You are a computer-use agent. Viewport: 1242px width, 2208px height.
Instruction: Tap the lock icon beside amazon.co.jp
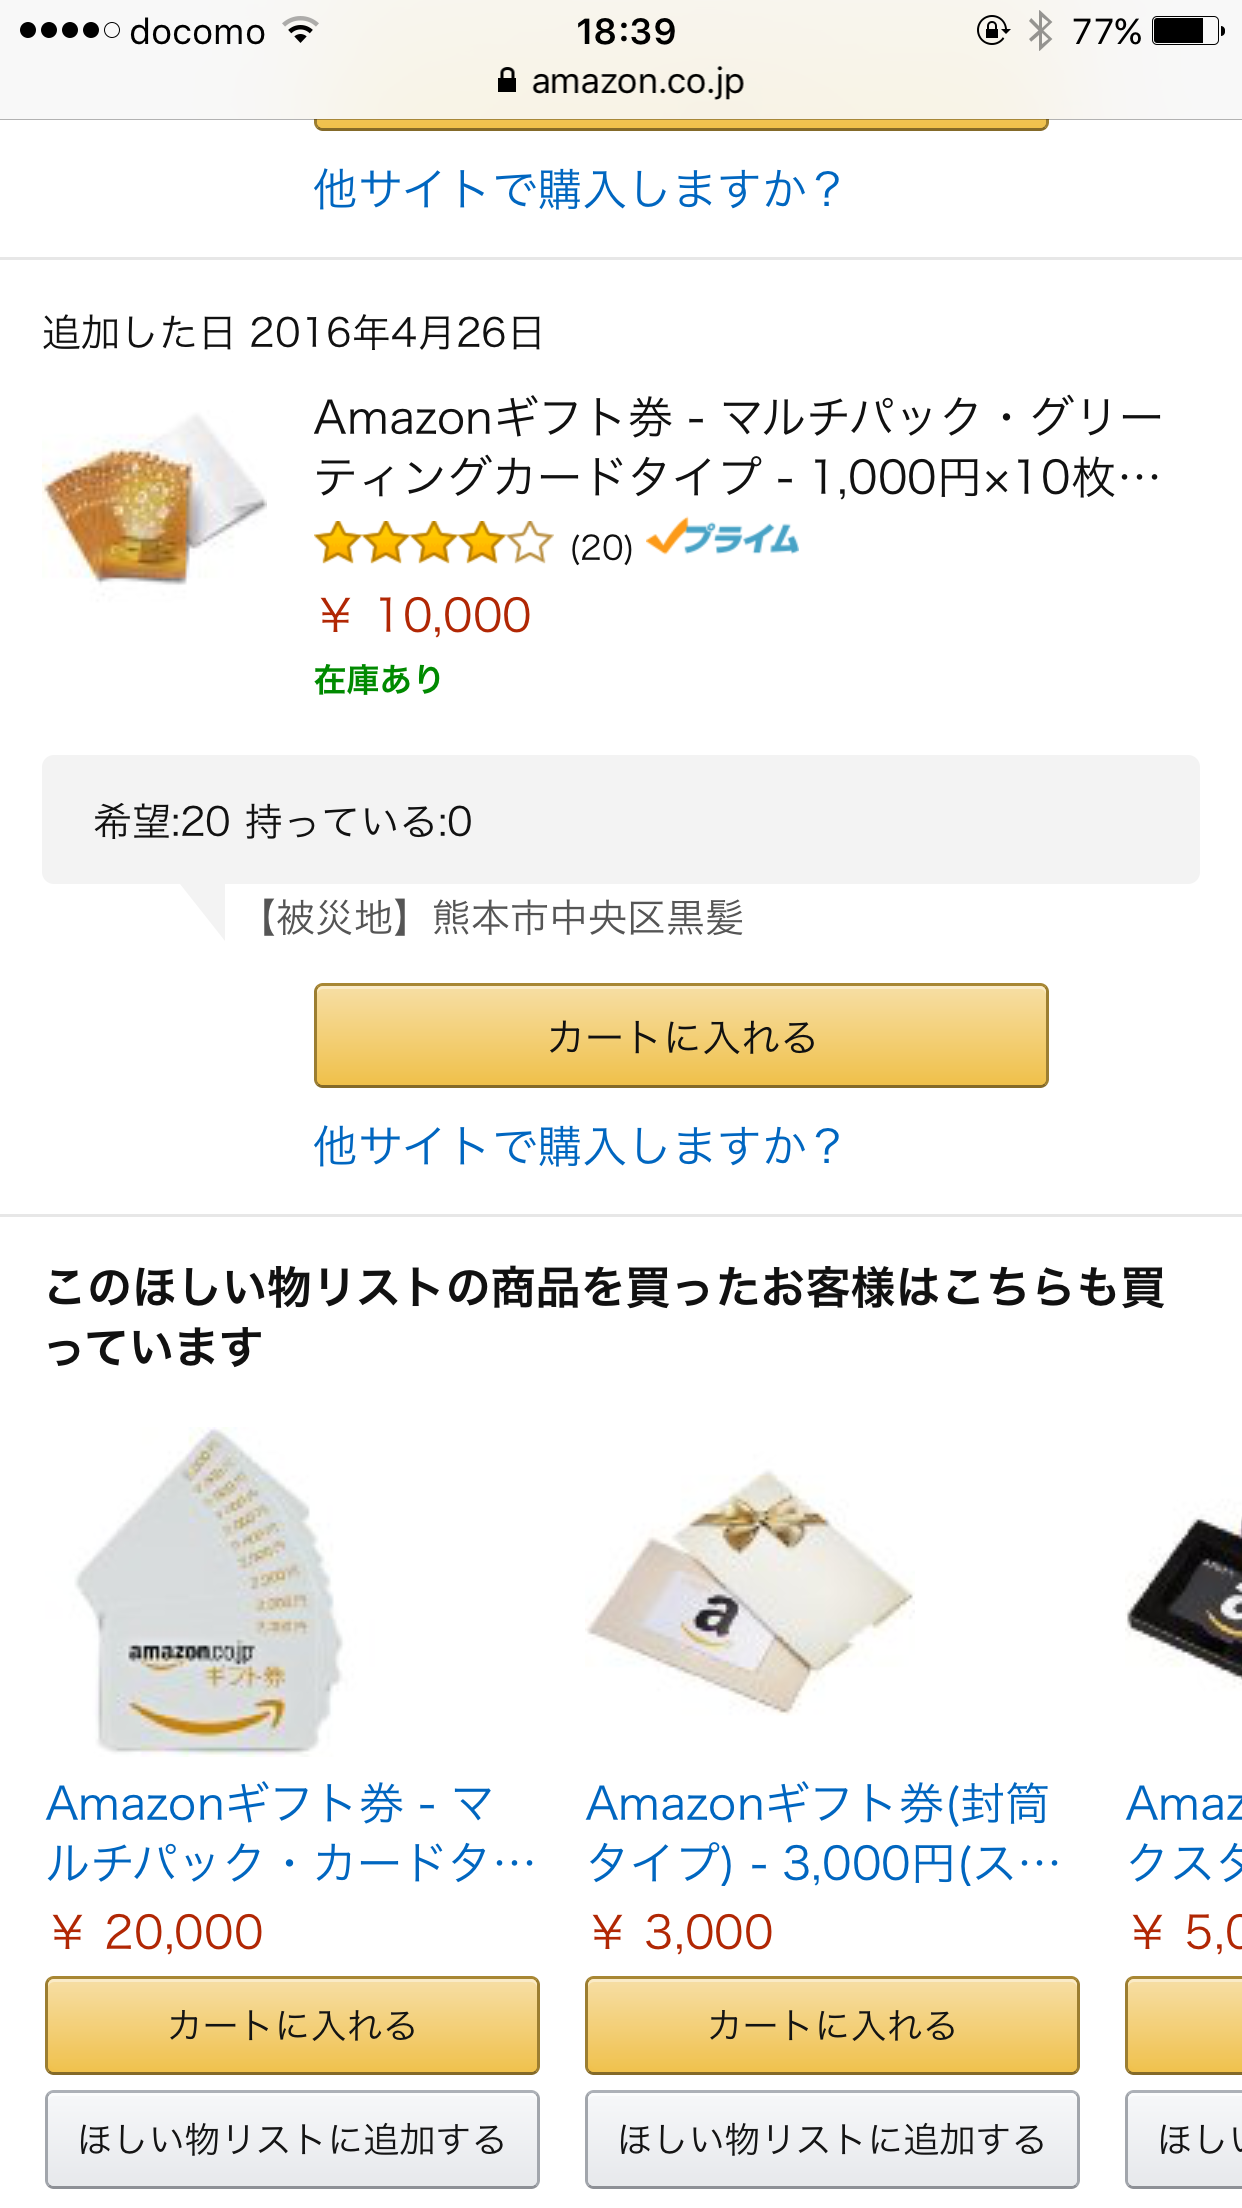(x=507, y=81)
